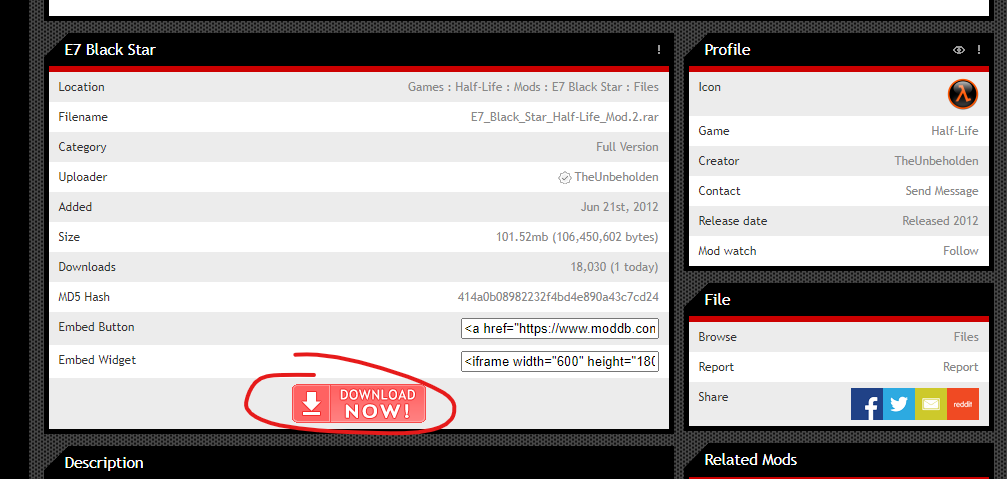
Task: Select the Embed Button code field
Action: 559,329
